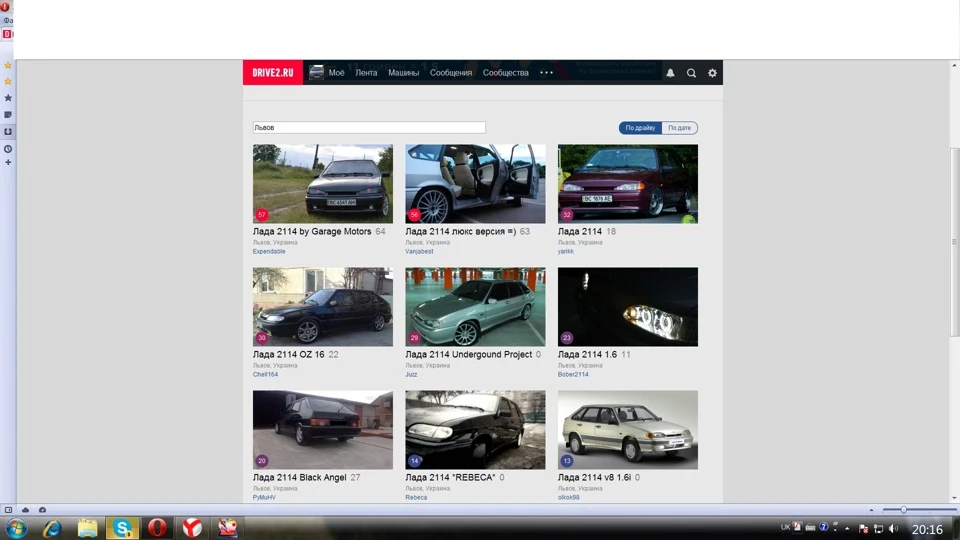The height and width of the screenshot is (540, 960).
Task: Open user profile olkok98
Action: (568, 498)
